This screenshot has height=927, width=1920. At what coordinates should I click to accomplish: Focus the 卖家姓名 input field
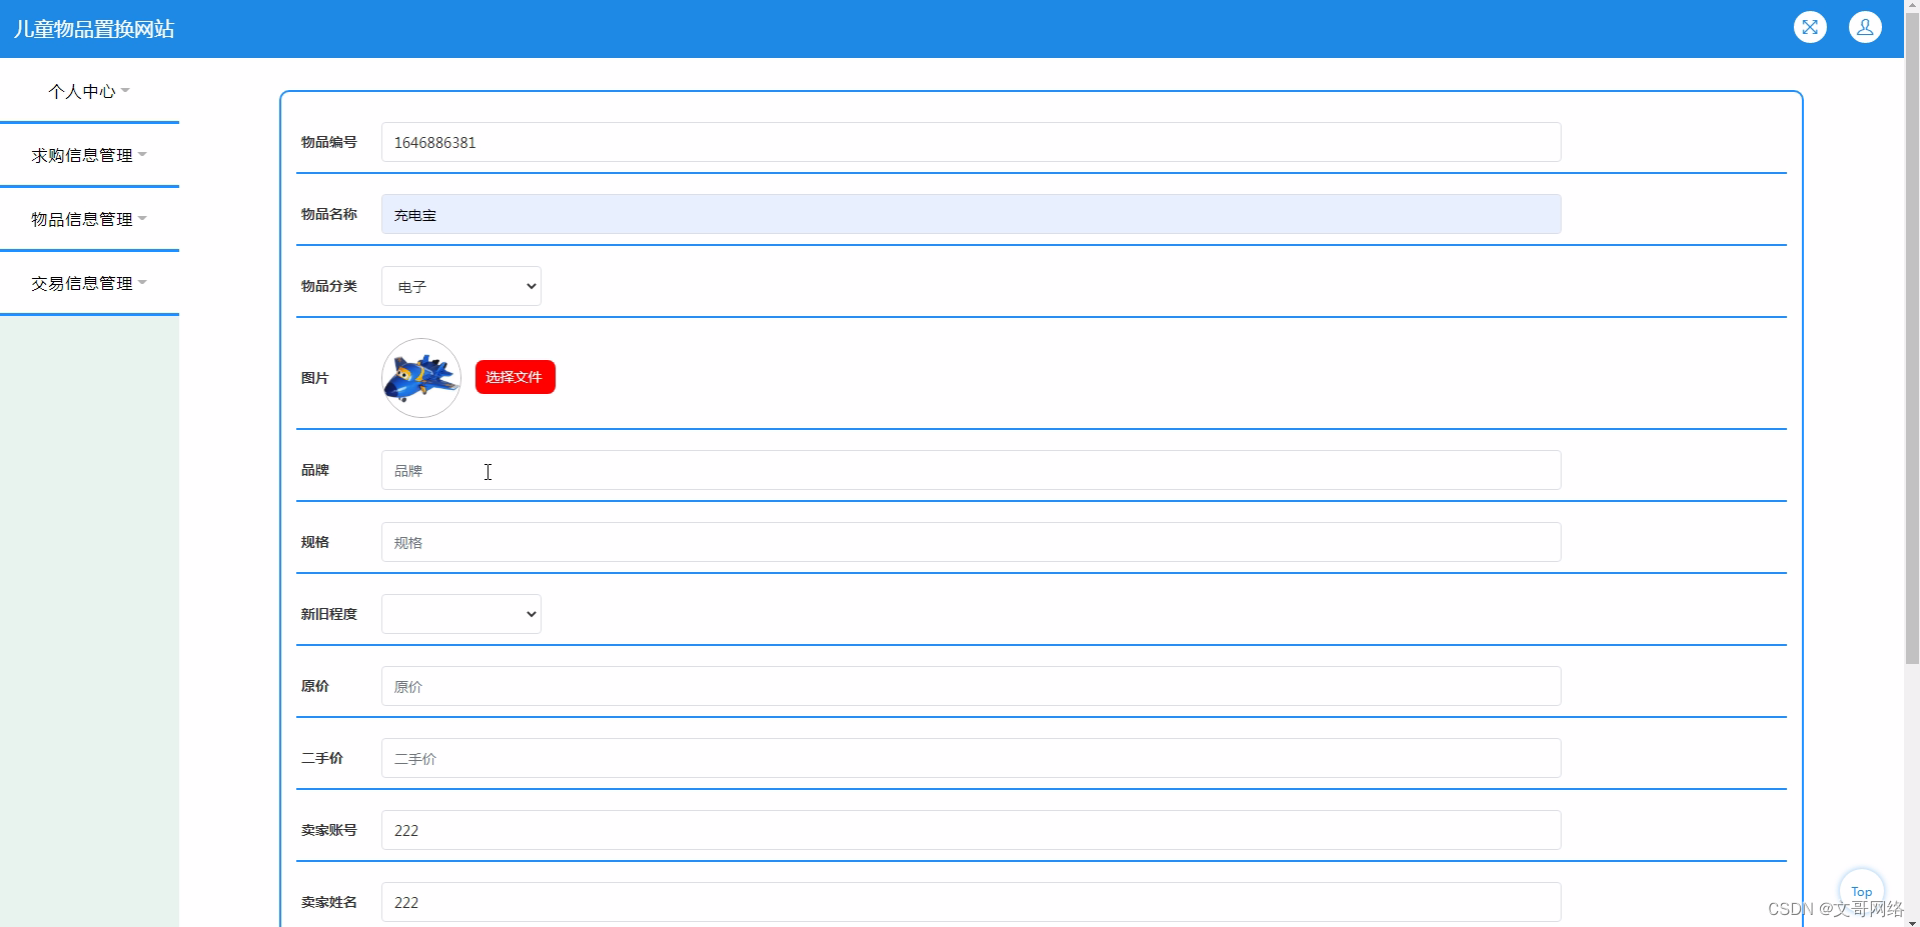(971, 902)
